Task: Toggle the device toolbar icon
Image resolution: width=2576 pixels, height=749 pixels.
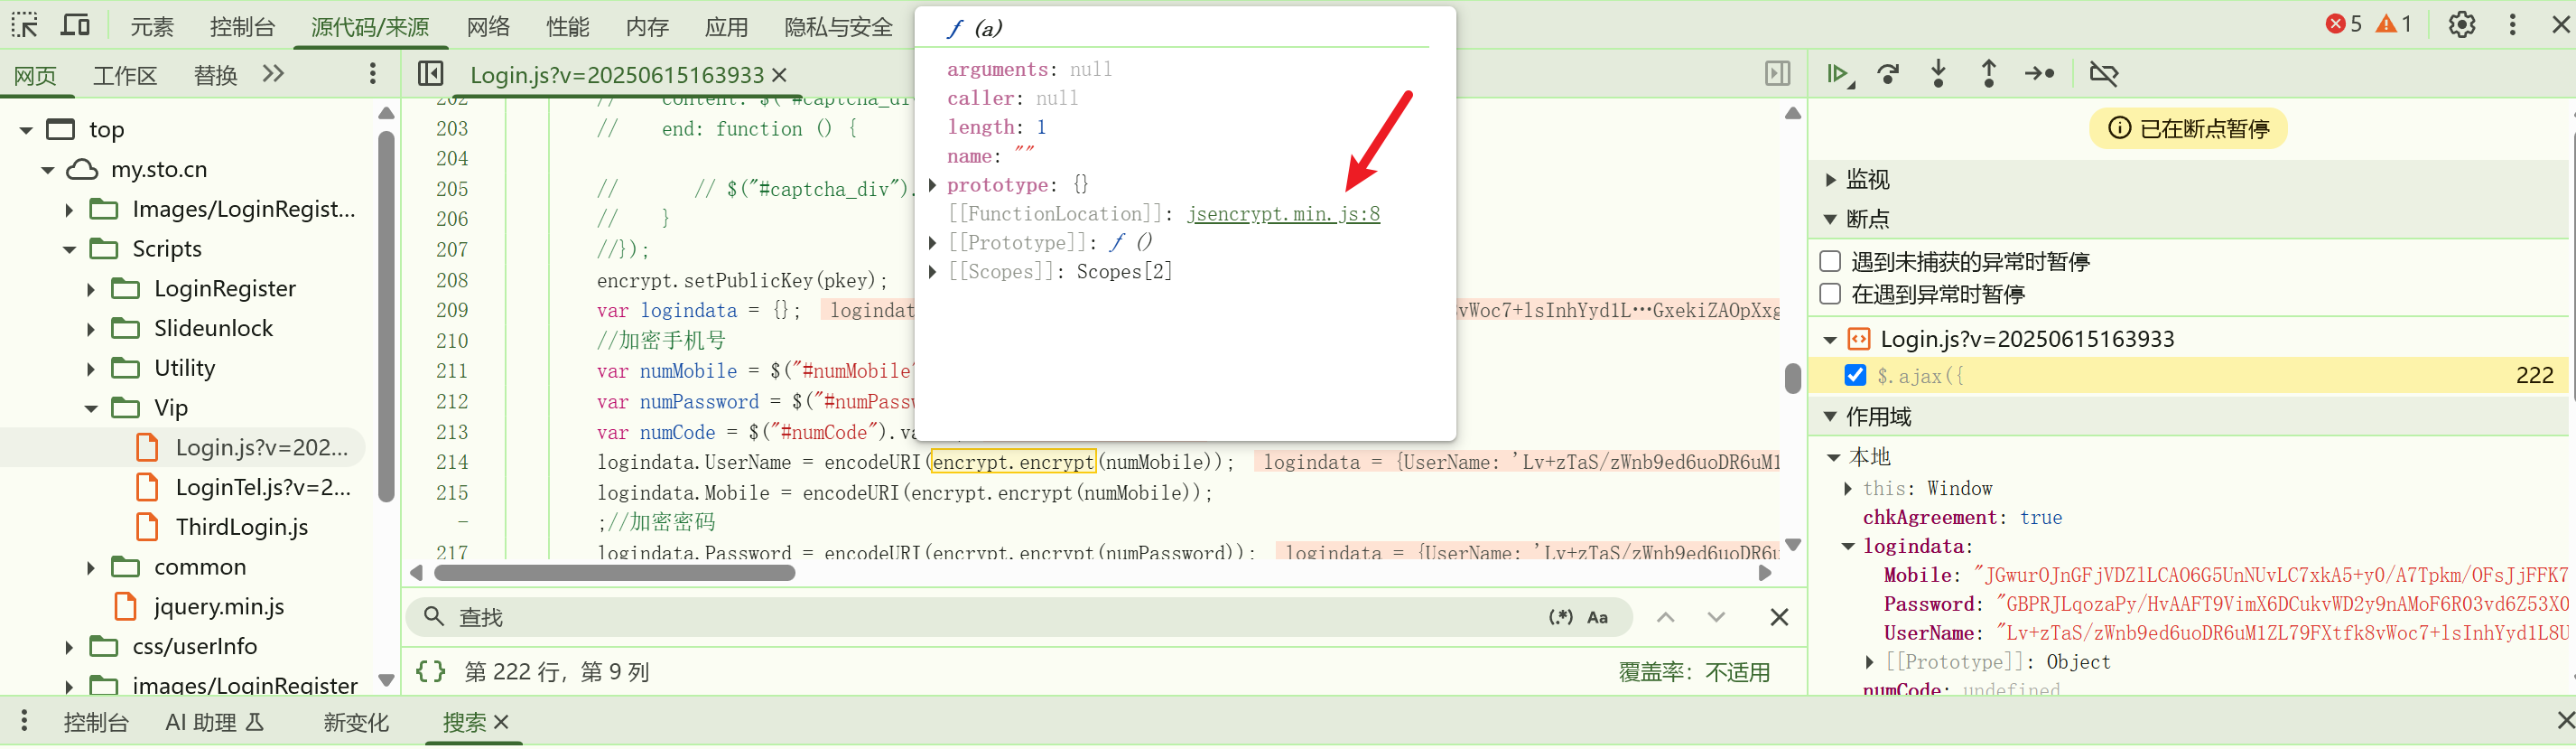Action: pyautogui.click(x=75, y=24)
